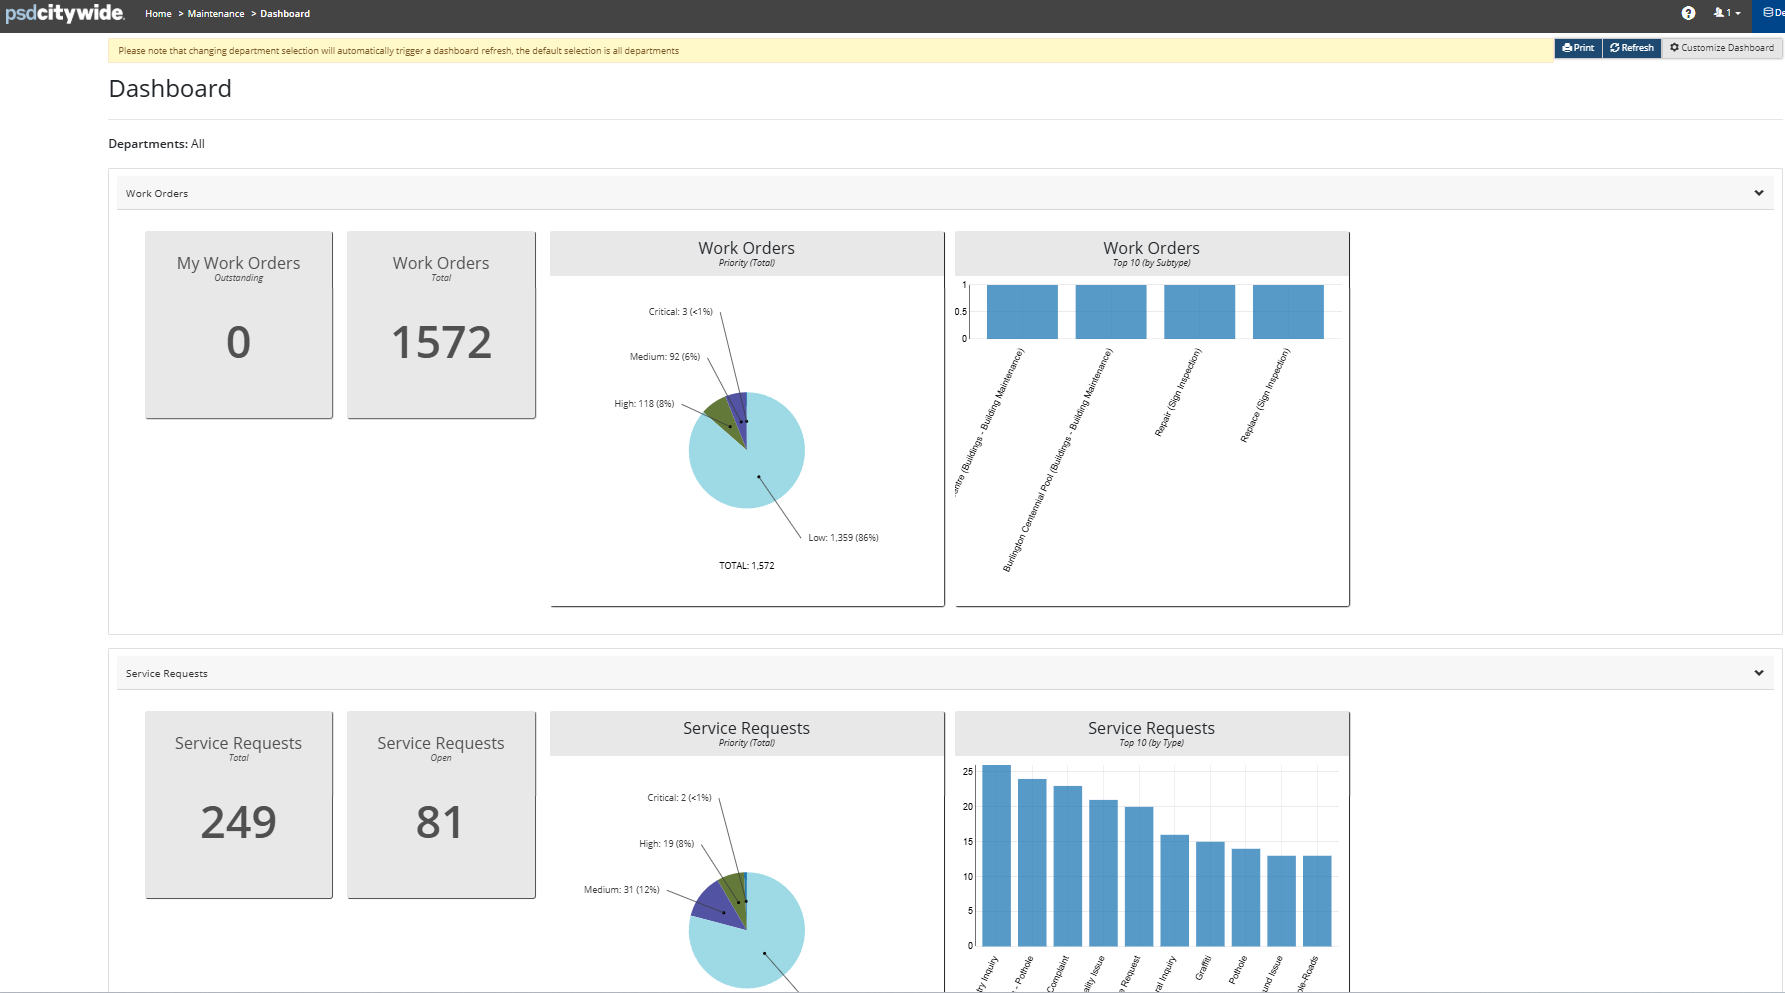Viewport: 1785px width, 993px height.
Task: Click the psdcitywide logo
Action: click(x=64, y=13)
